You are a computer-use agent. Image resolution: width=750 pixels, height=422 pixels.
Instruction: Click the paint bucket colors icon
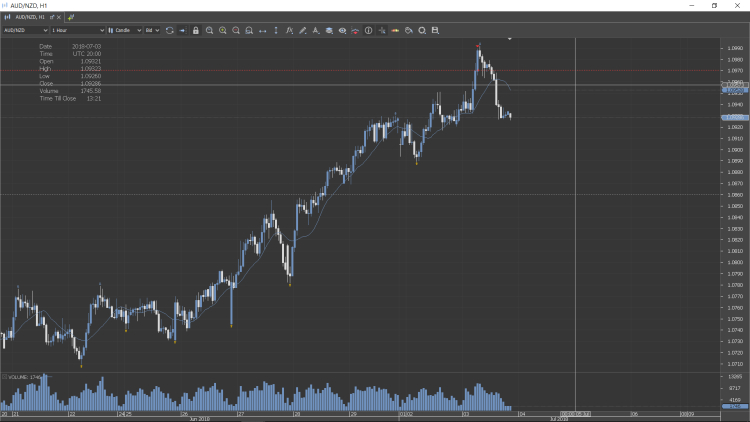point(408,30)
